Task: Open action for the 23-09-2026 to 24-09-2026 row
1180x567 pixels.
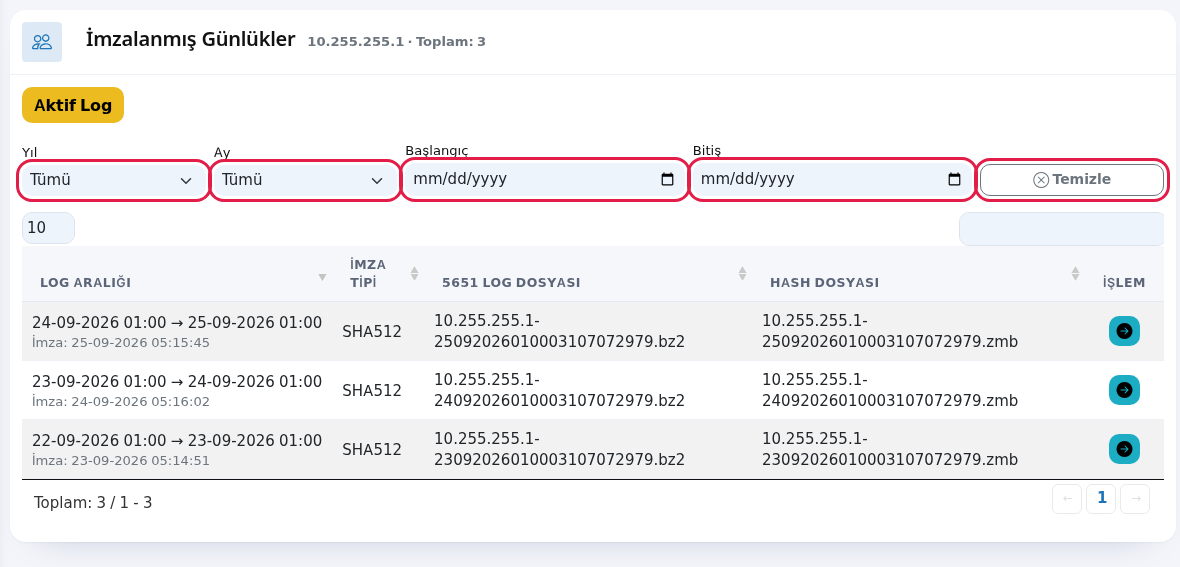Action: (x=1124, y=390)
